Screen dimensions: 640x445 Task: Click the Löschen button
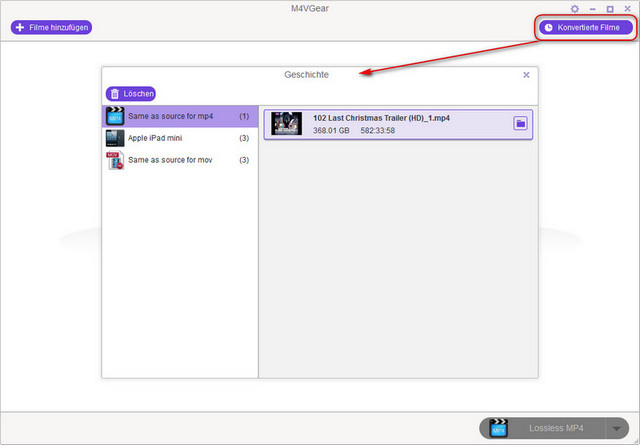[131, 93]
